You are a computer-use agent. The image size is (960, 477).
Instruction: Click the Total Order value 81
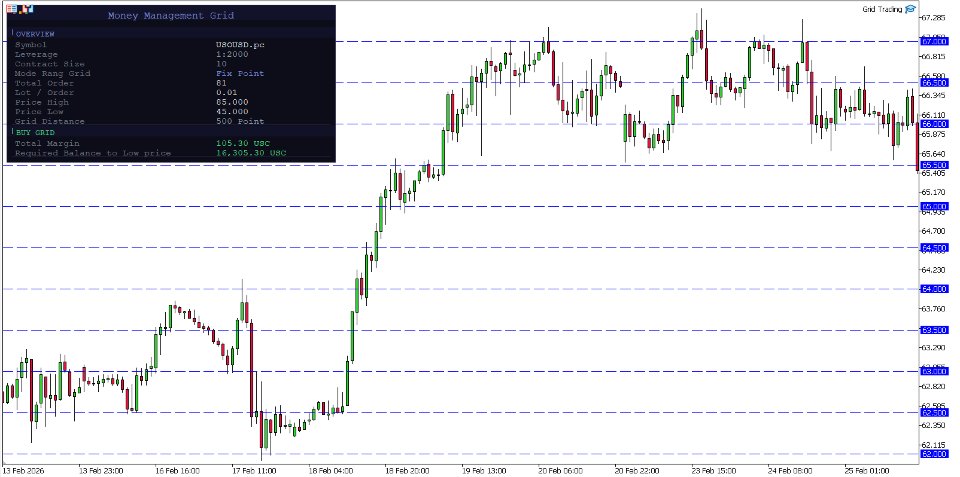tap(221, 83)
